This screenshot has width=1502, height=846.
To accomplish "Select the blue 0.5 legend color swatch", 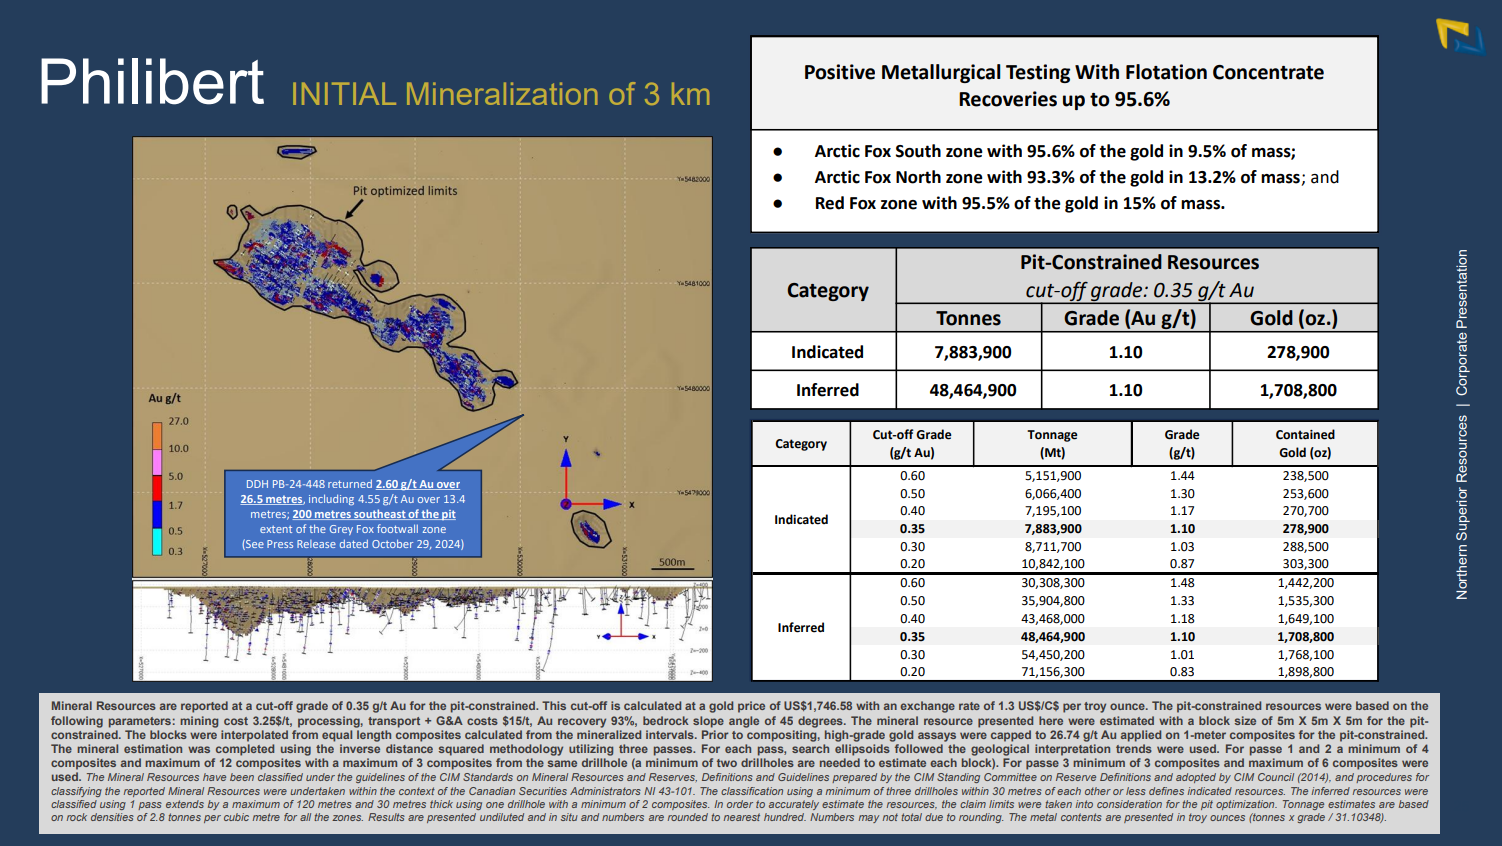I will (x=157, y=516).
